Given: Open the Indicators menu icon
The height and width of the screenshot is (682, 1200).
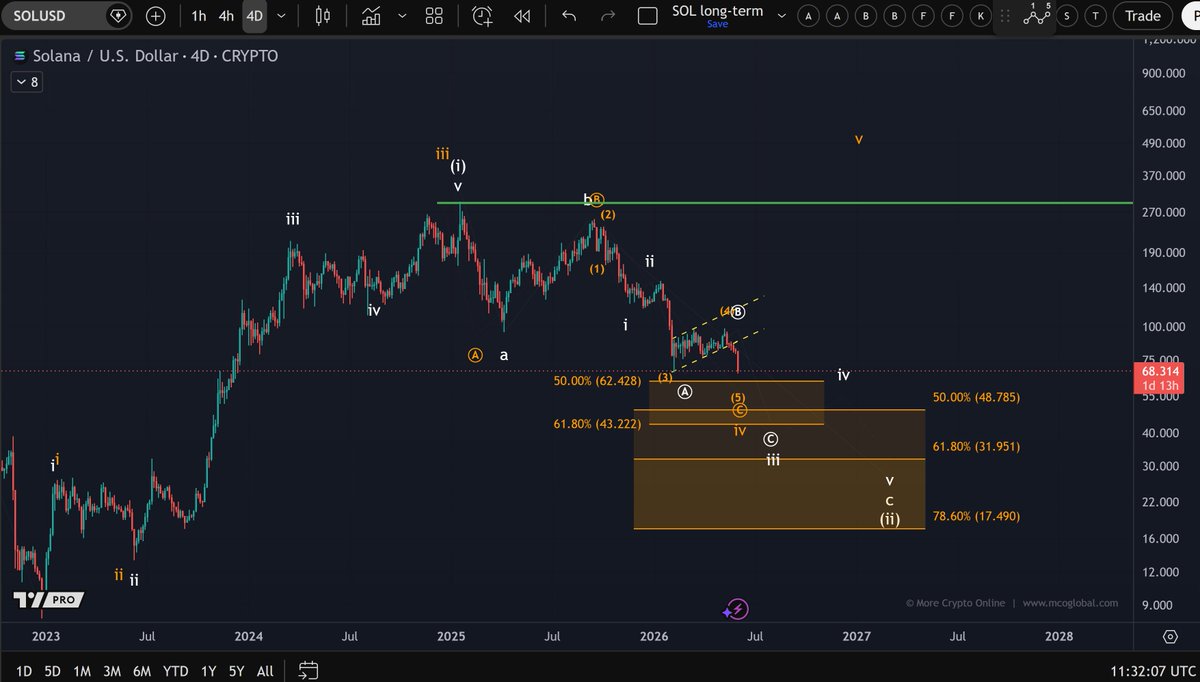Looking at the screenshot, I should click(x=371, y=16).
